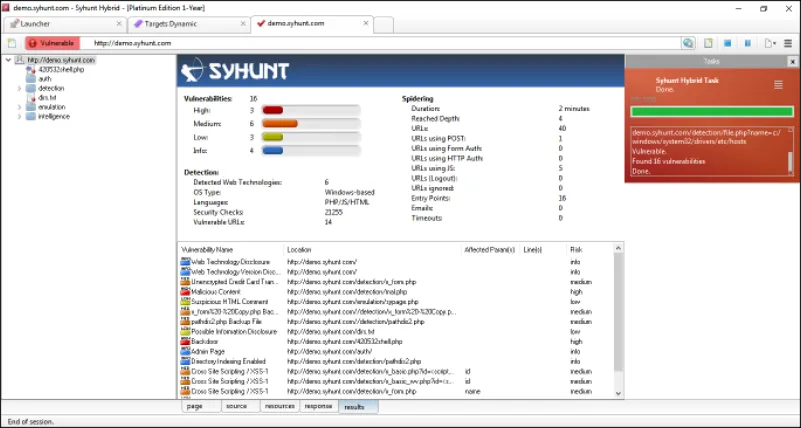Click the Medium vulnerabilities orange bar
Image resolution: width=801 pixels, height=428 pixels.
[x=279, y=124]
